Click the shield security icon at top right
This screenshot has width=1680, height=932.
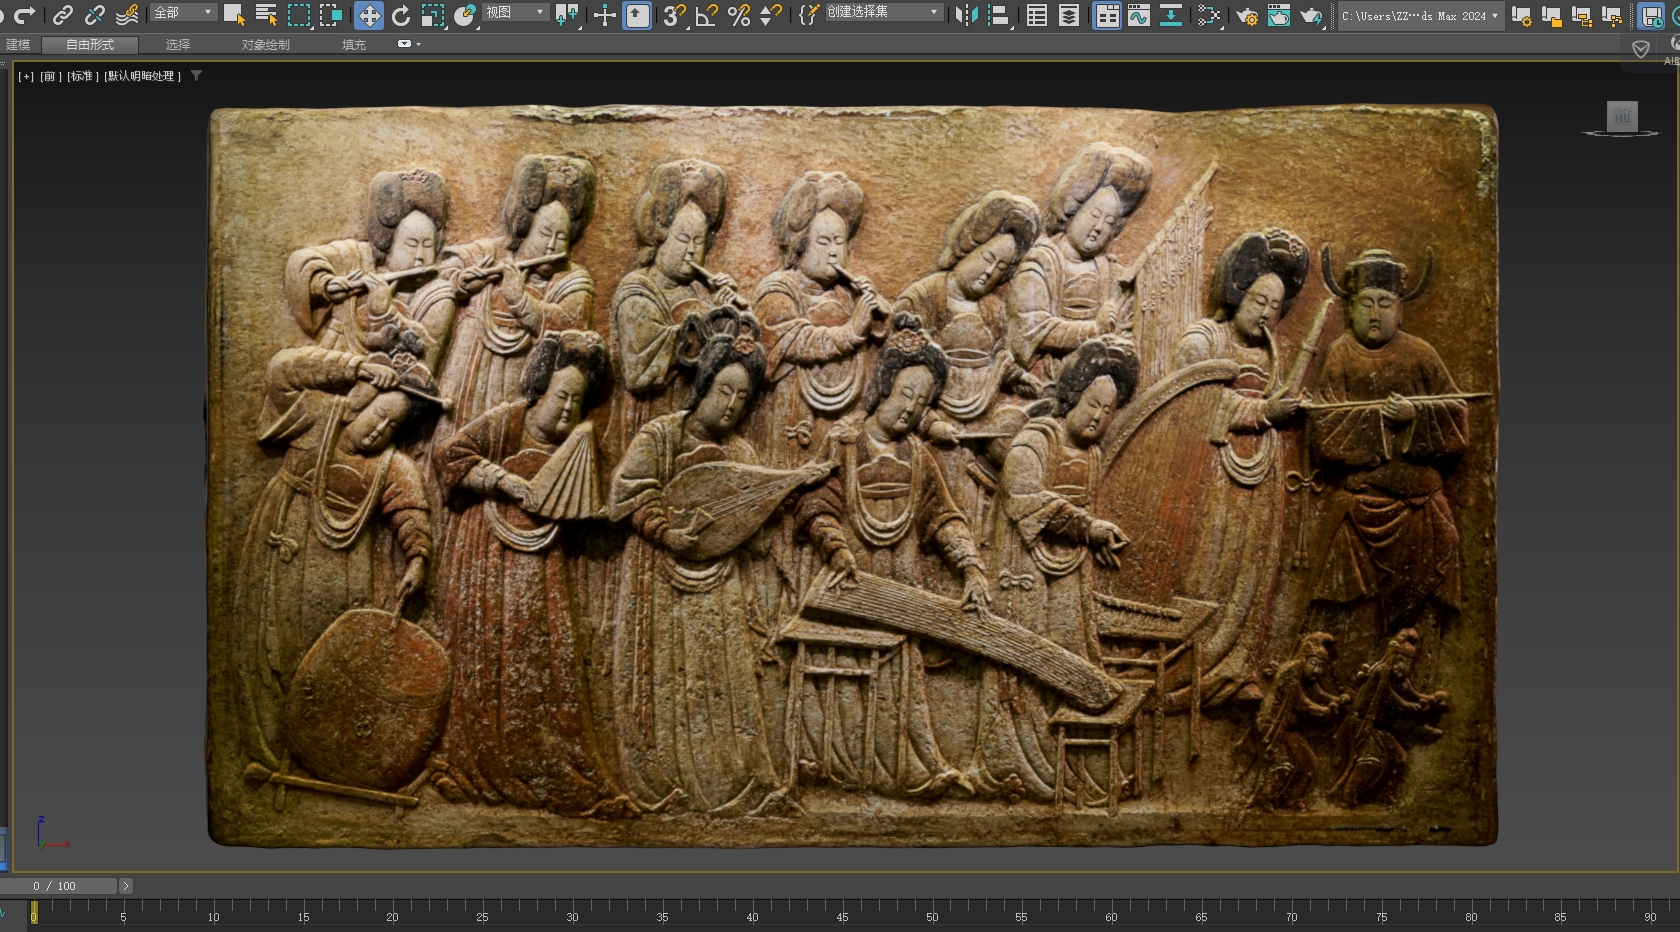1641,49
